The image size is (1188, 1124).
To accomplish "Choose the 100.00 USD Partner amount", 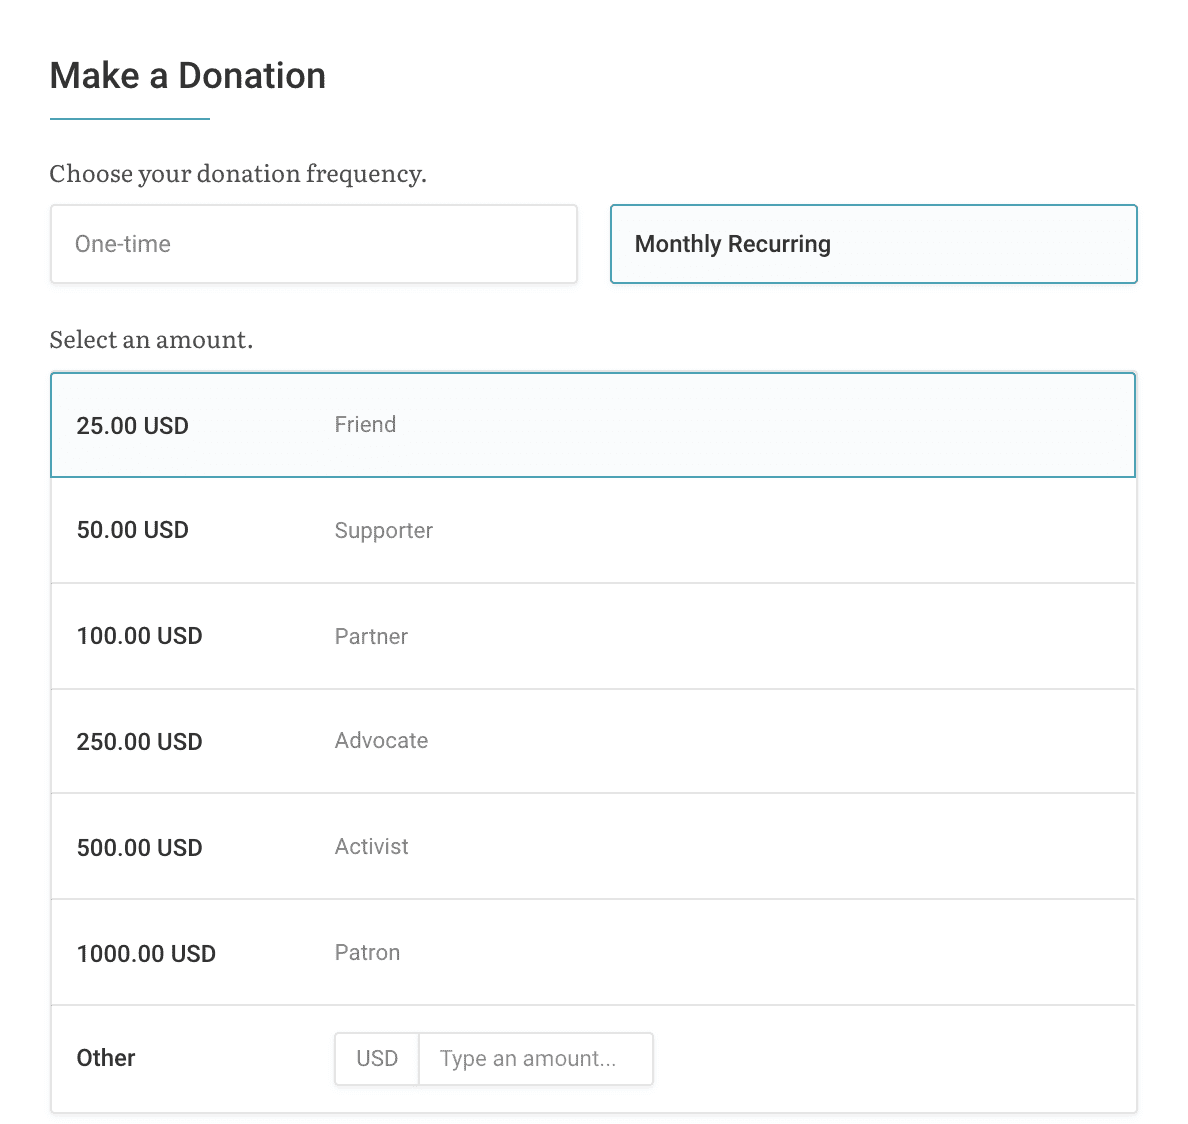I will (593, 636).
